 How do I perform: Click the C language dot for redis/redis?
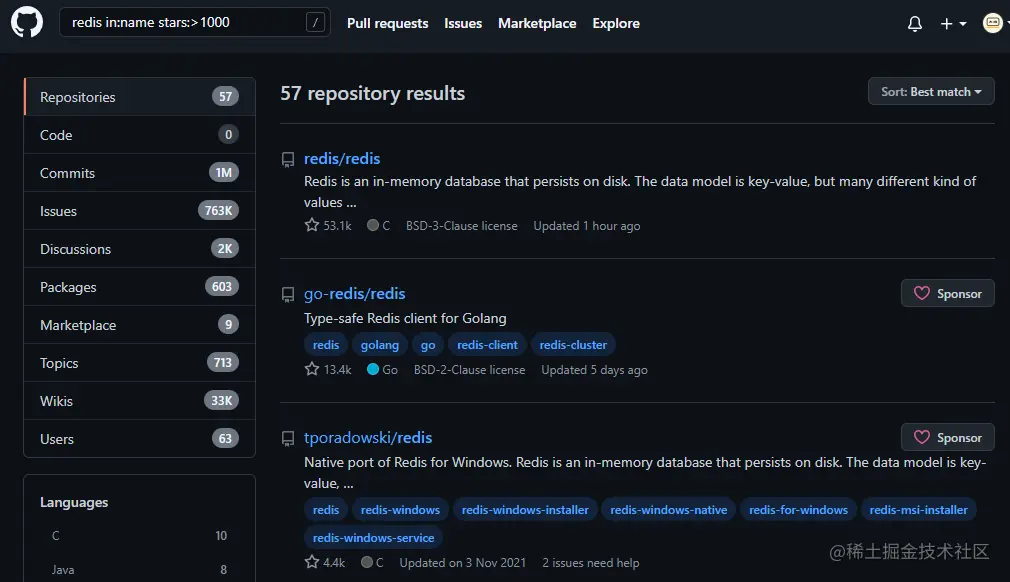coord(372,225)
